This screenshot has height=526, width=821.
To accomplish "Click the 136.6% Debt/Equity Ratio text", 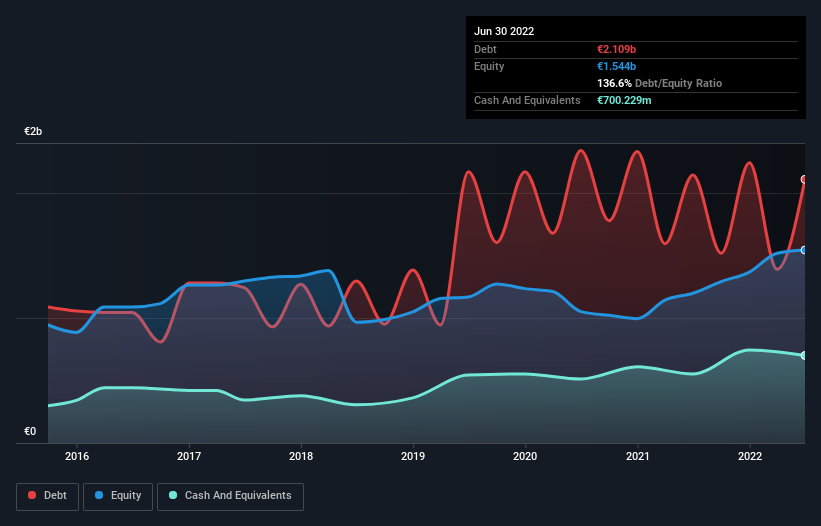I will pyautogui.click(x=659, y=83).
